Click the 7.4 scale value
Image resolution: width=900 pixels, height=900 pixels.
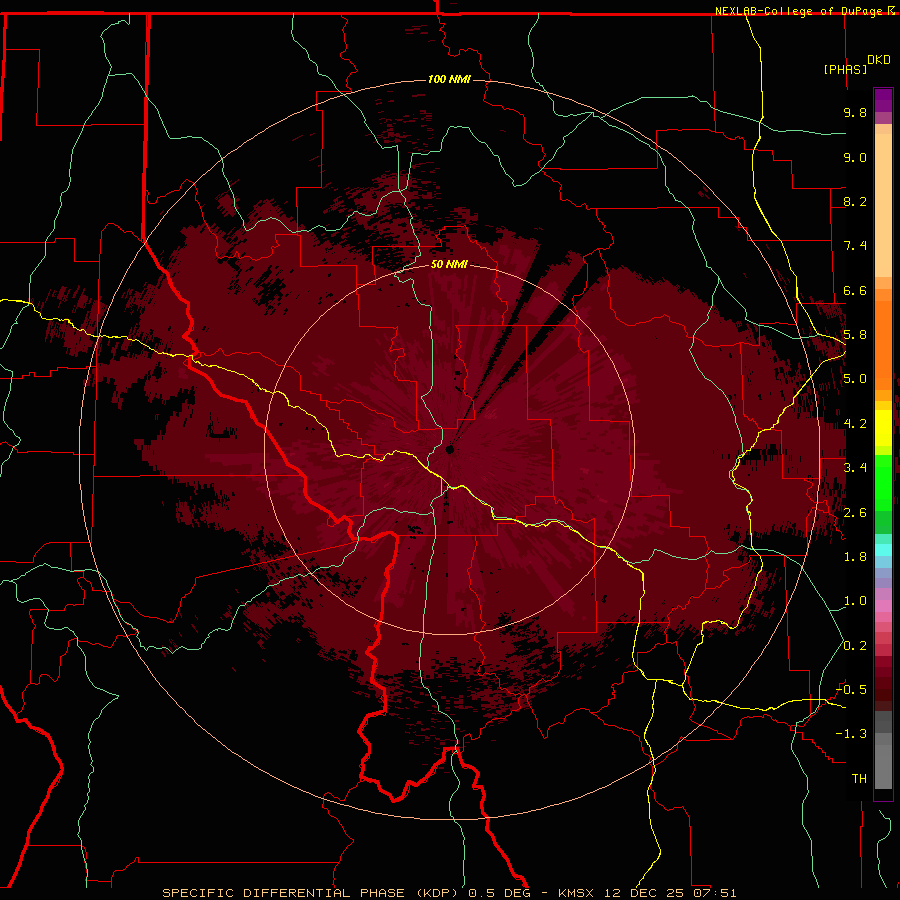coord(855,246)
